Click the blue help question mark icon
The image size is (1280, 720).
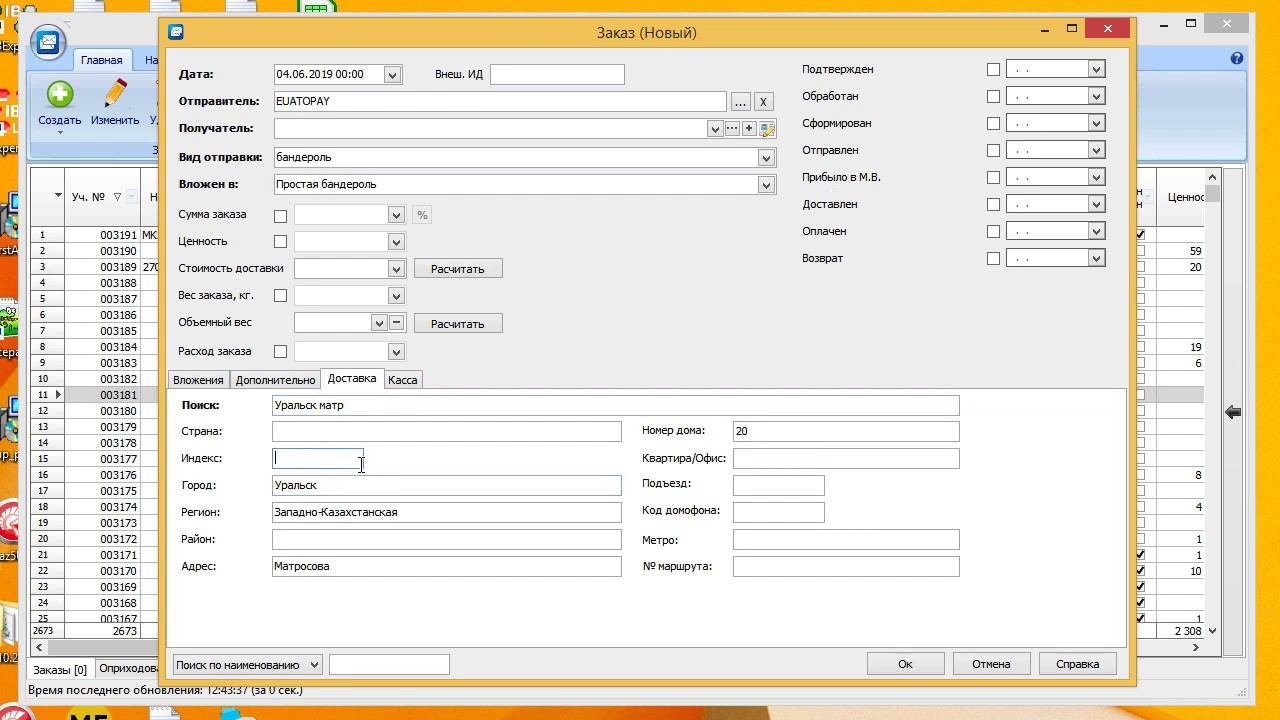click(x=1237, y=59)
